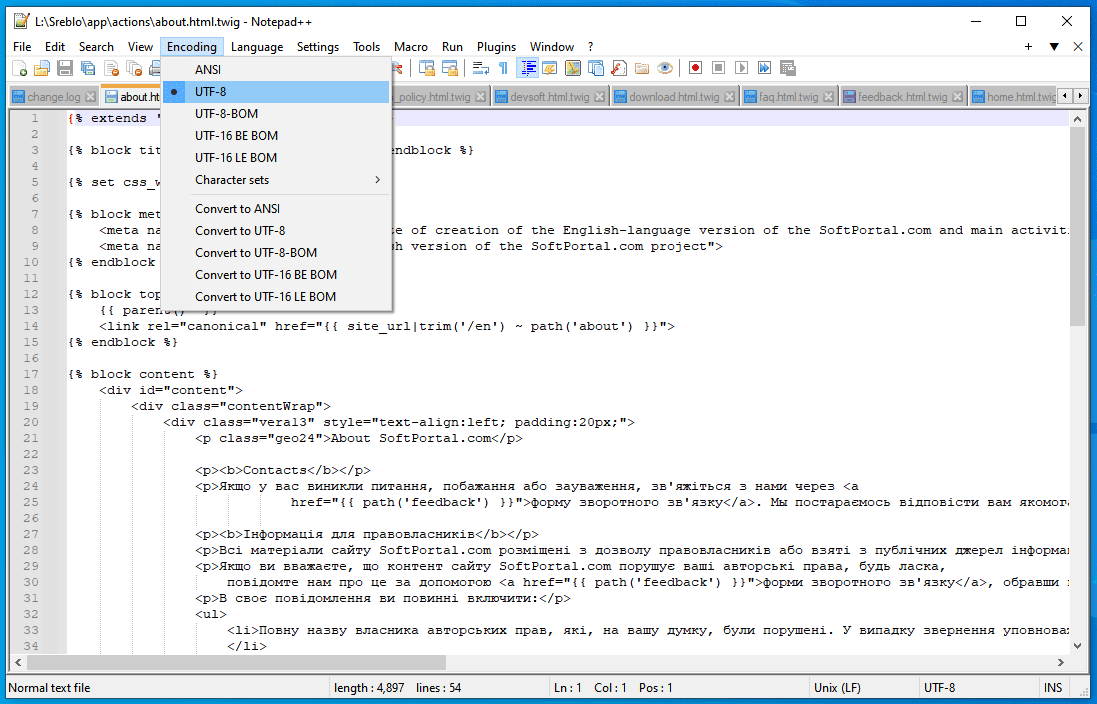Click Convert to UTF-8-BOM

(x=276, y=253)
